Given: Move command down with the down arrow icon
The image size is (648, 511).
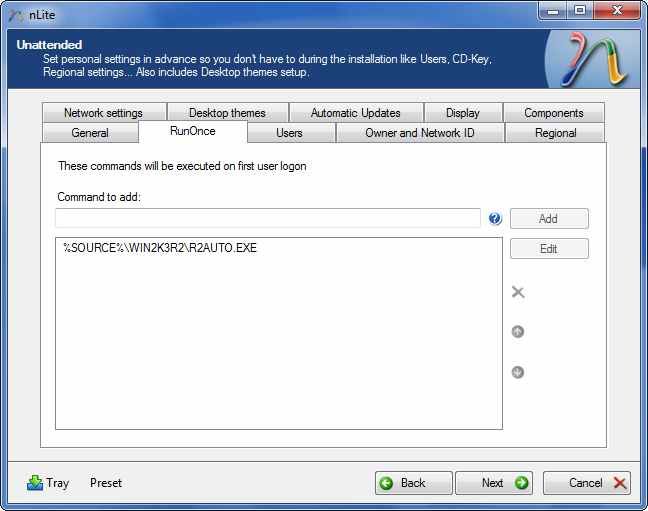Looking at the screenshot, I should [x=518, y=372].
